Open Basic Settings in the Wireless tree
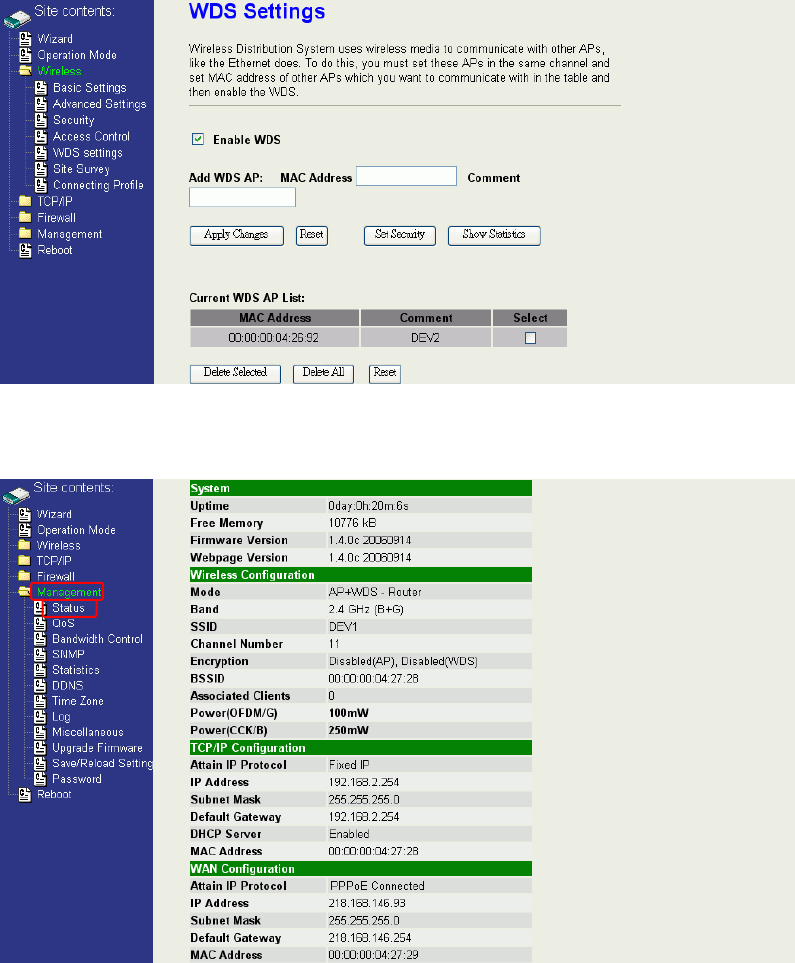The height and width of the screenshot is (963, 795). click(90, 88)
